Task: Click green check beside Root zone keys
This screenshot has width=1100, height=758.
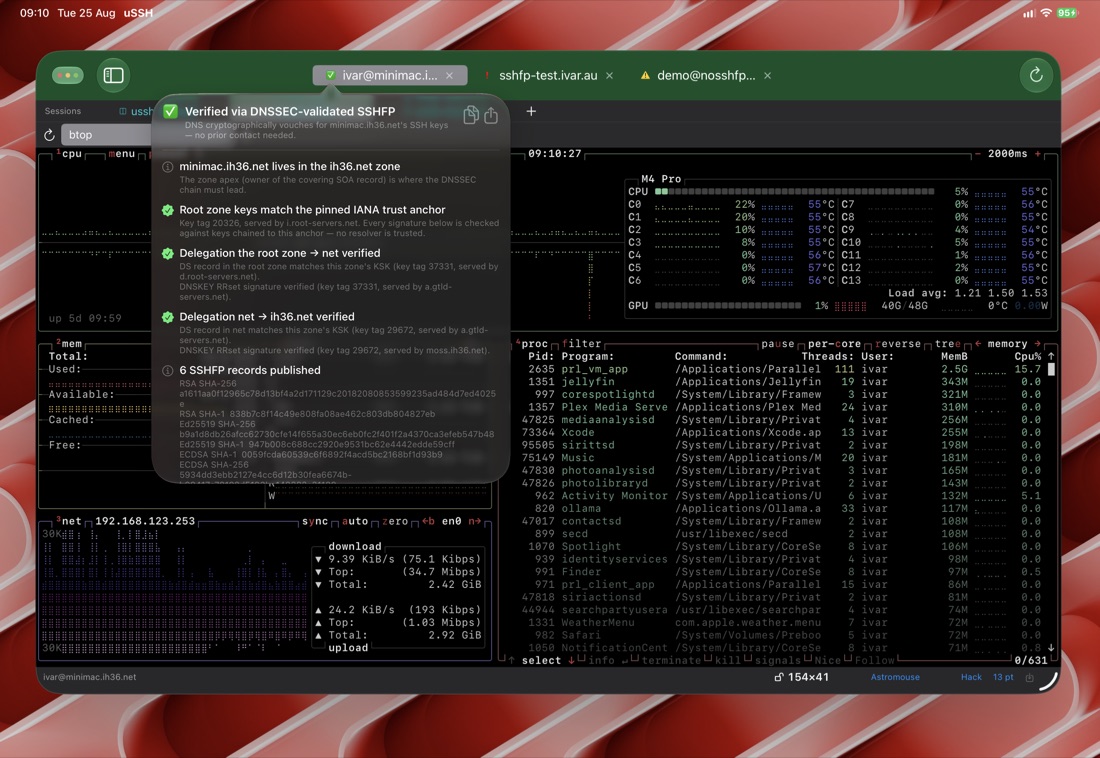Action: click(168, 210)
